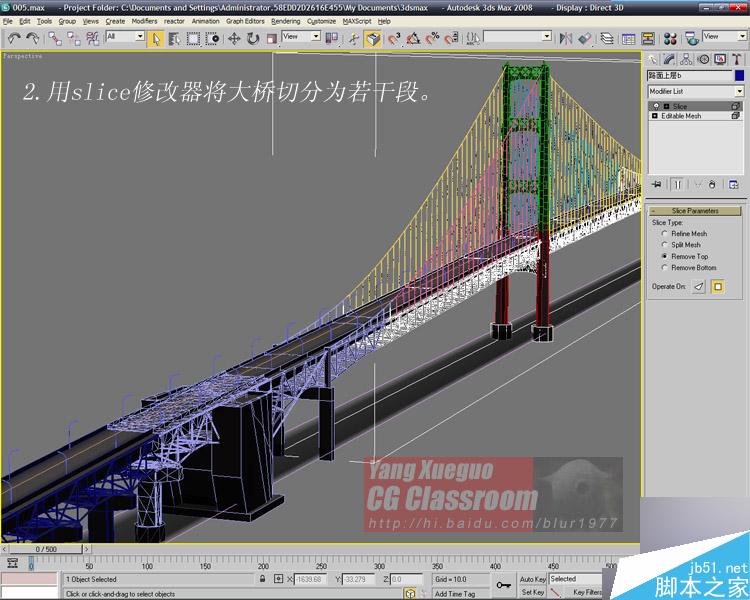Activate Select and Move tool

(234, 39)
